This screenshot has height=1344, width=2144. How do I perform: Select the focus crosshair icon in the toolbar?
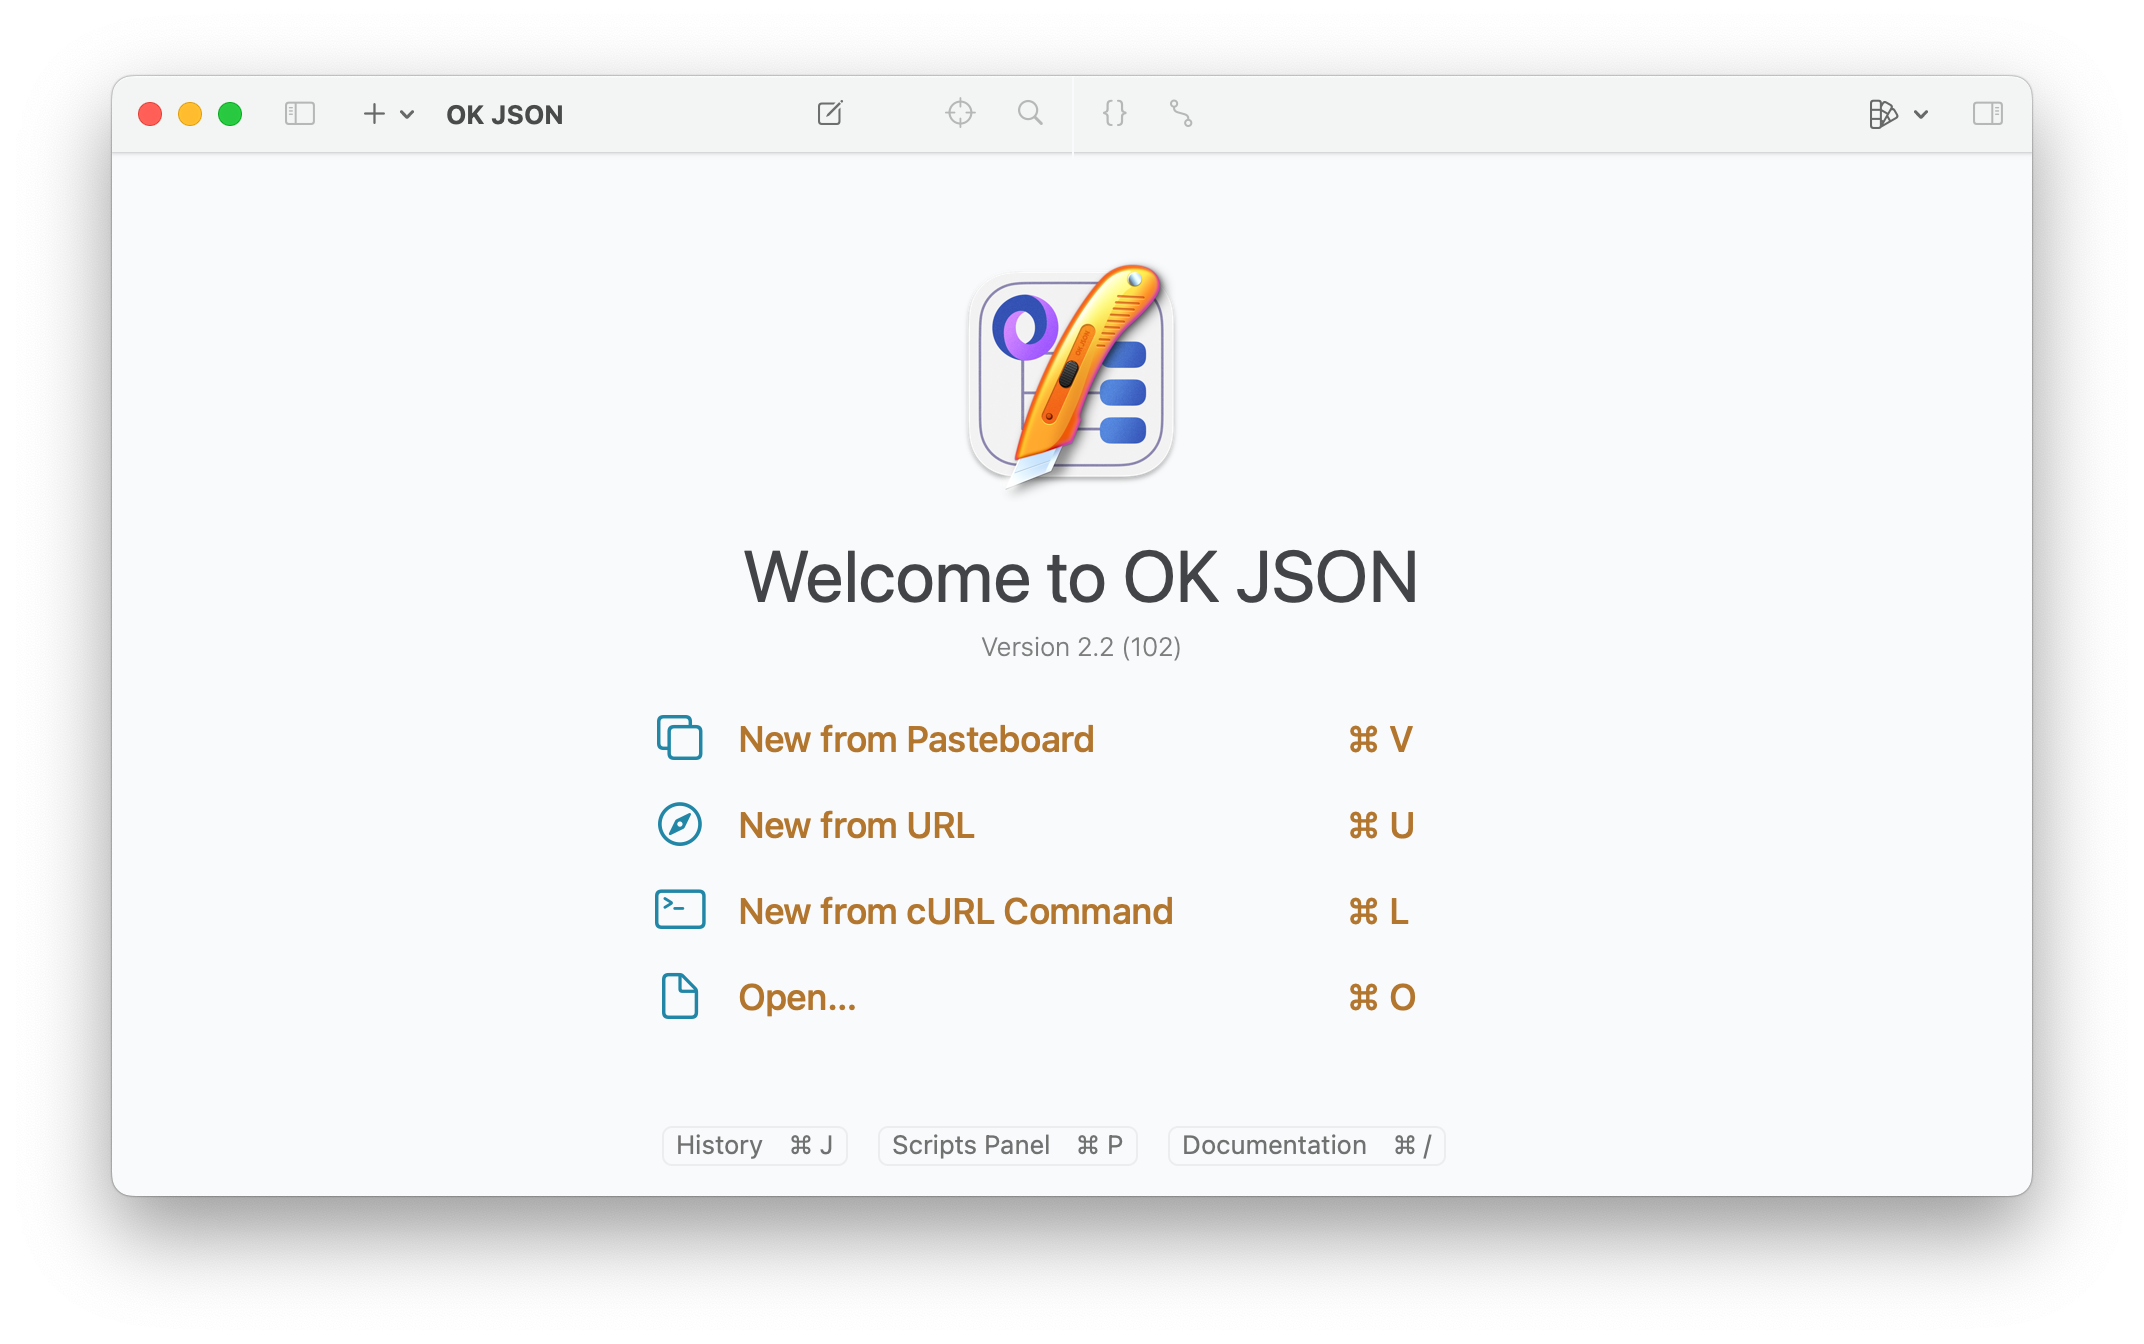click(x=960, y=113)
